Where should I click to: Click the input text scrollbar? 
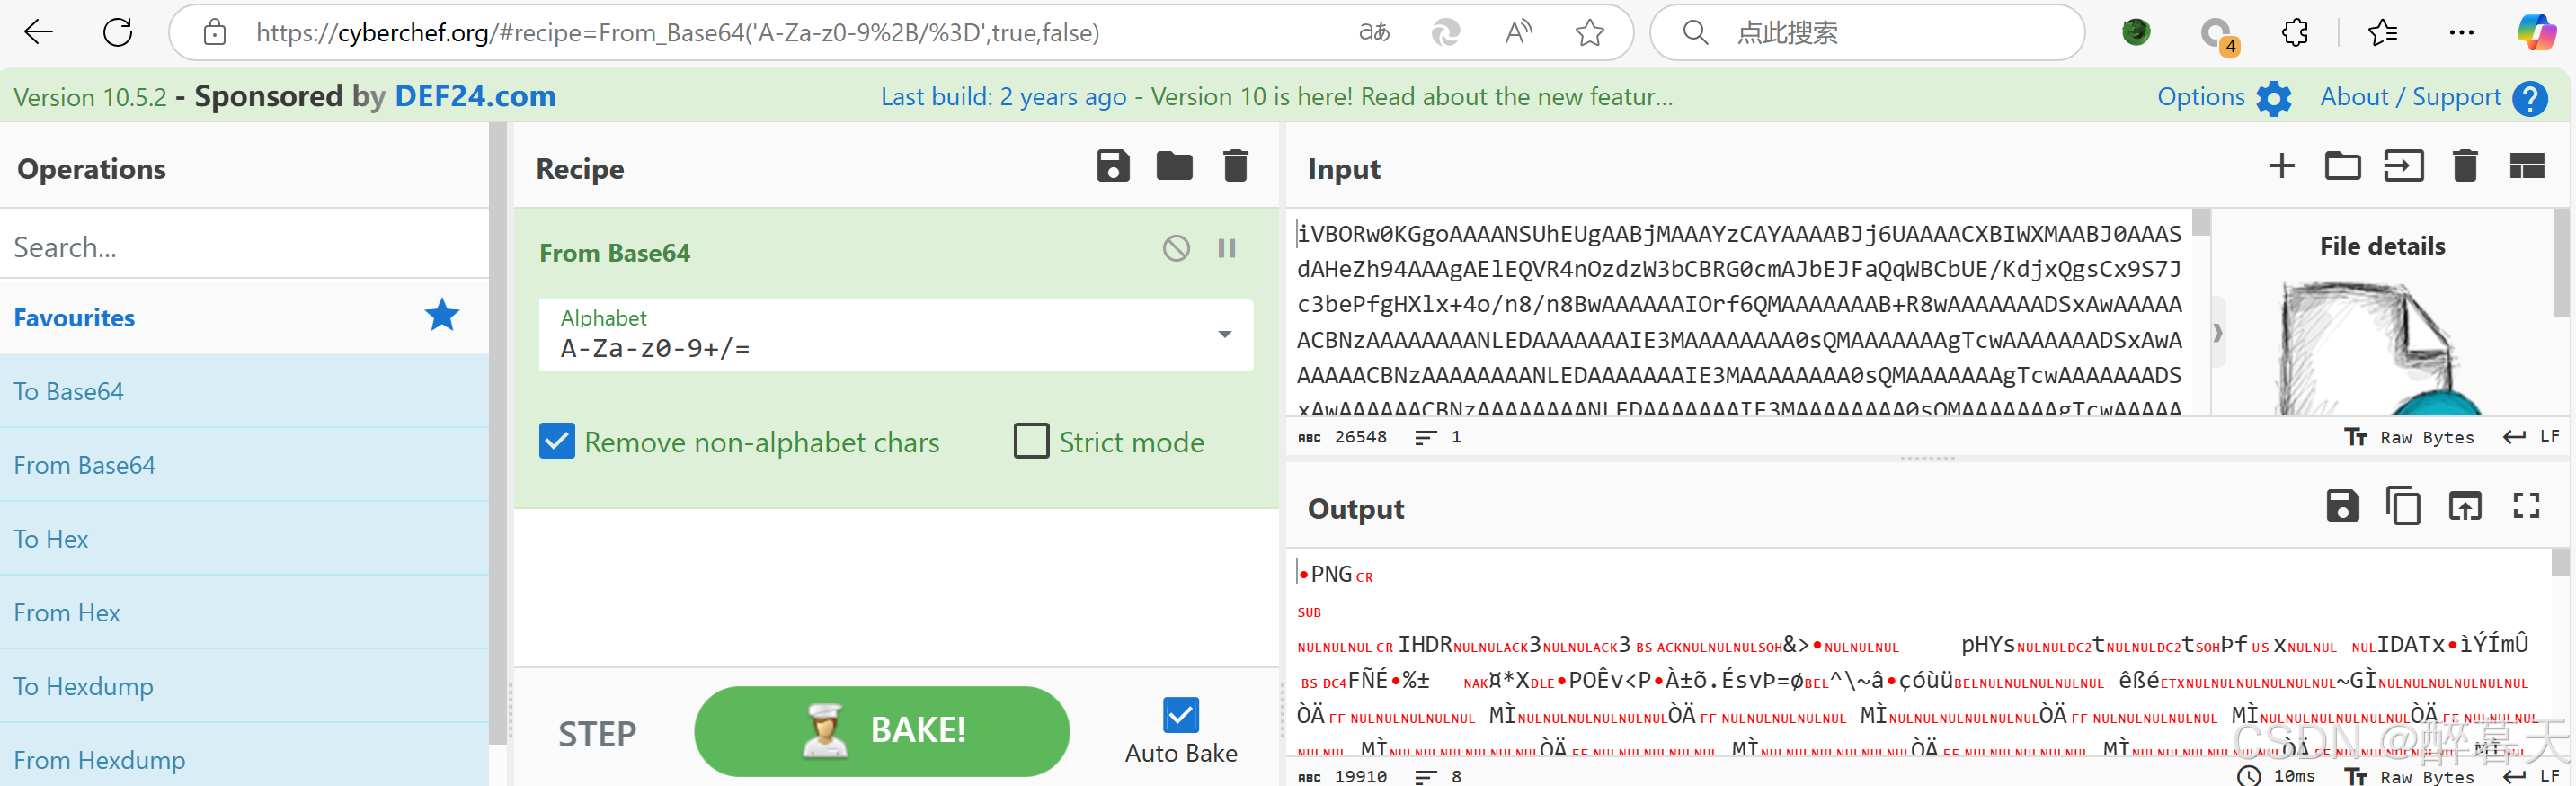tap(2200, 222)
